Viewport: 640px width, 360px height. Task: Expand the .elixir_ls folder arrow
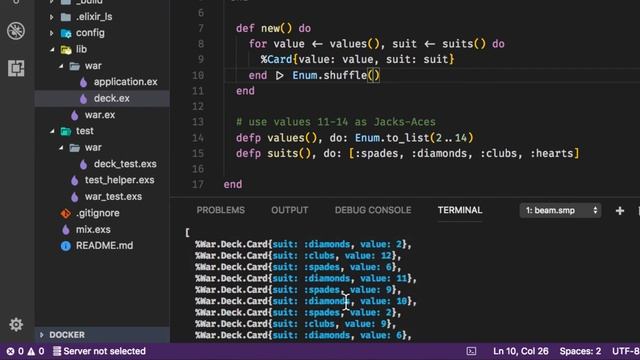click(x=52, y=17)
